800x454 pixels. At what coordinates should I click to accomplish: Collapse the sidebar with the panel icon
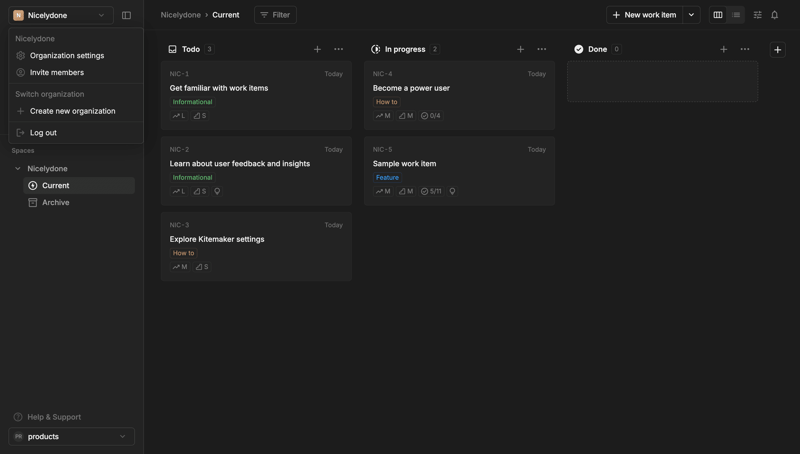[x=127, y=15]
